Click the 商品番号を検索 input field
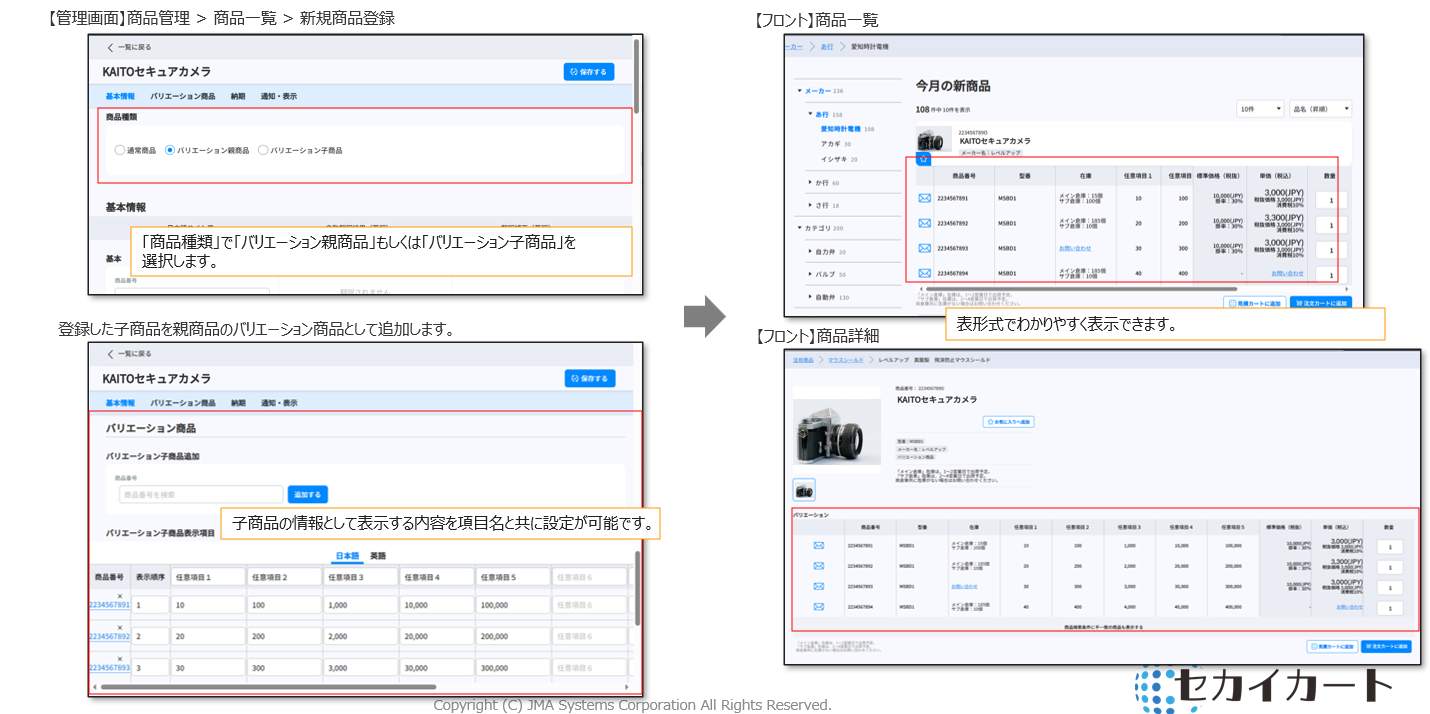Screen dimensions: 1430x714 coord(200,494)
